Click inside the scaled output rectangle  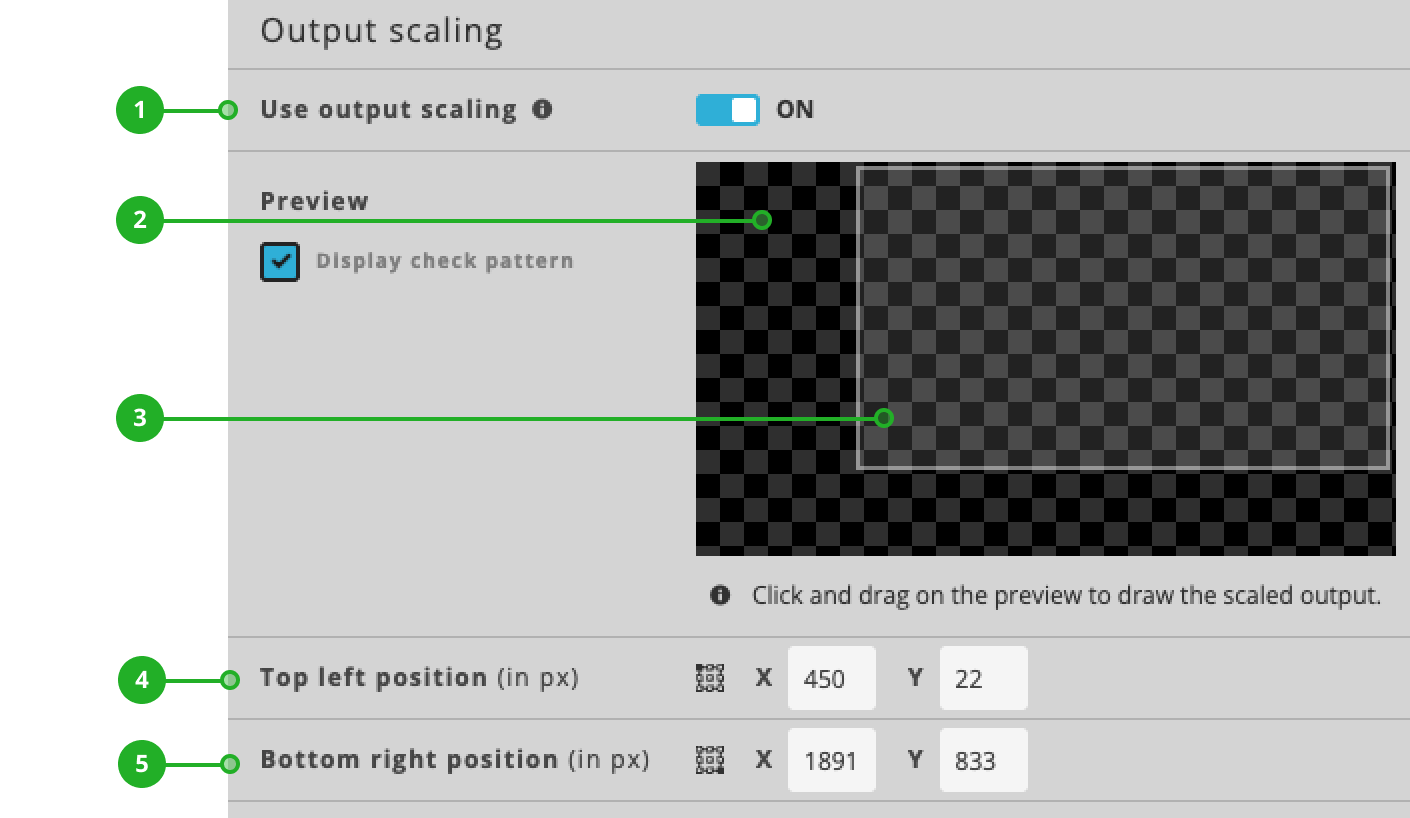pyautogui.click(x=1120, y=320)
